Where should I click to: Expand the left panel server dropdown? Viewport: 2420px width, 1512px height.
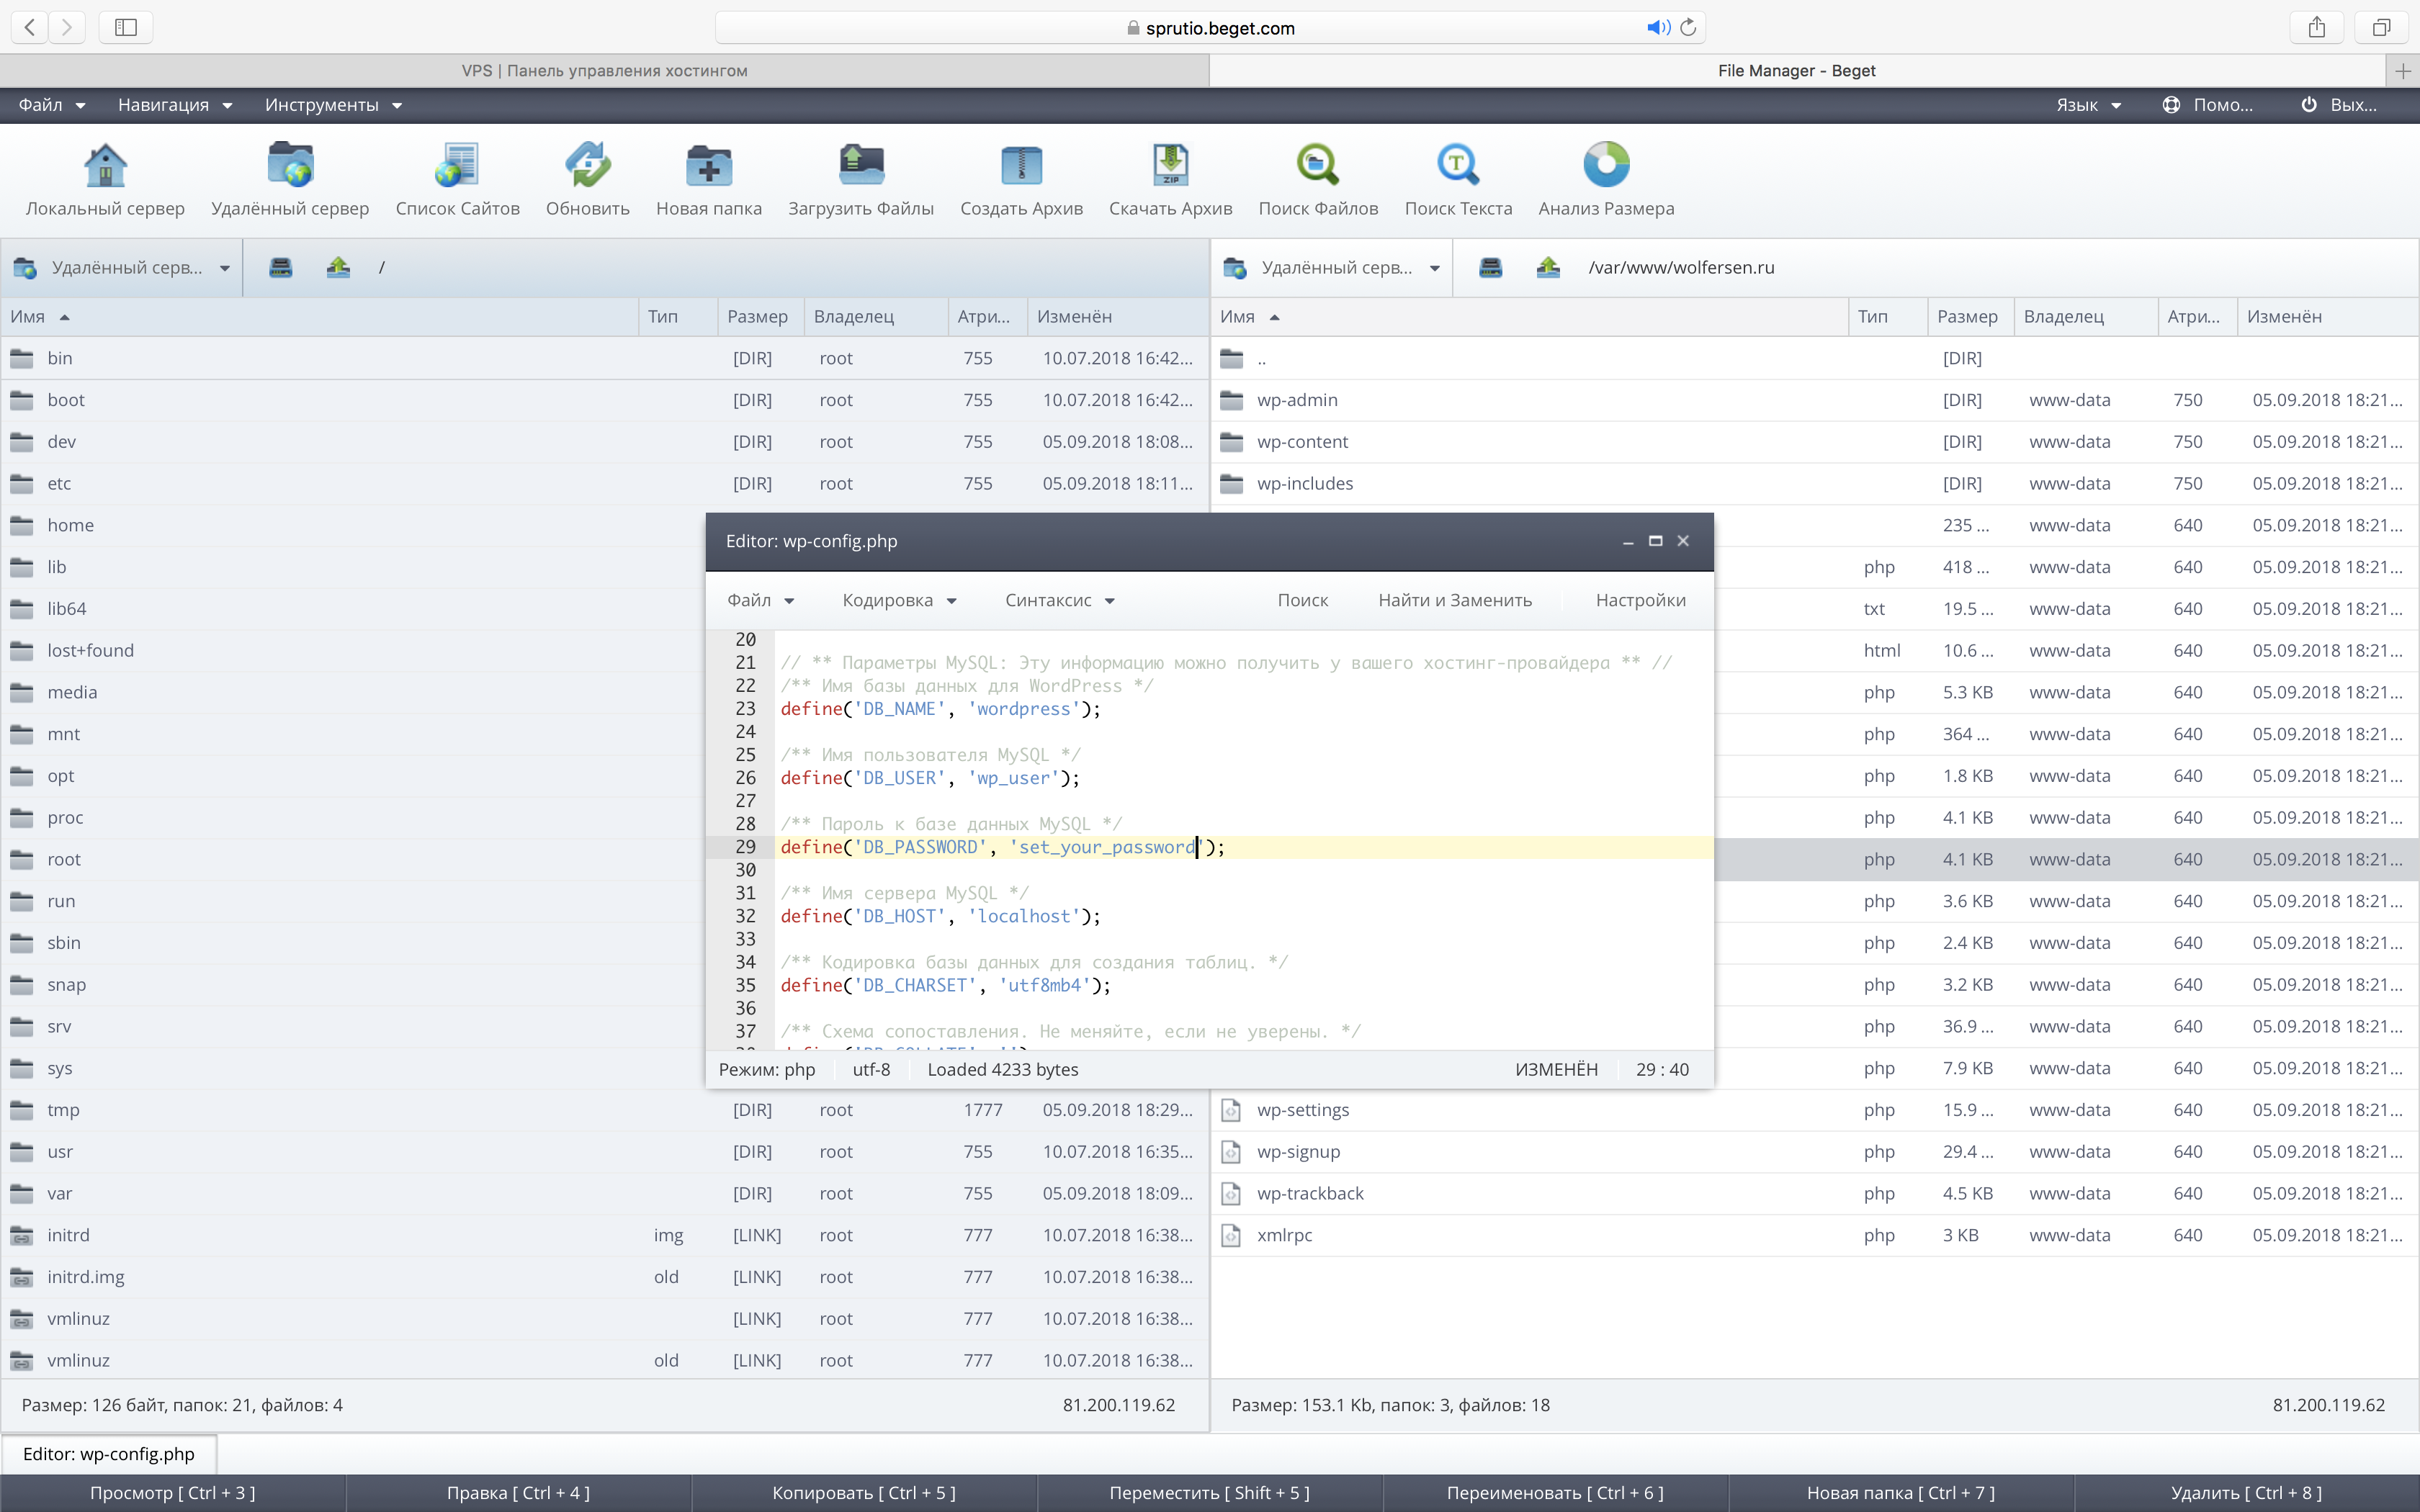224,268
